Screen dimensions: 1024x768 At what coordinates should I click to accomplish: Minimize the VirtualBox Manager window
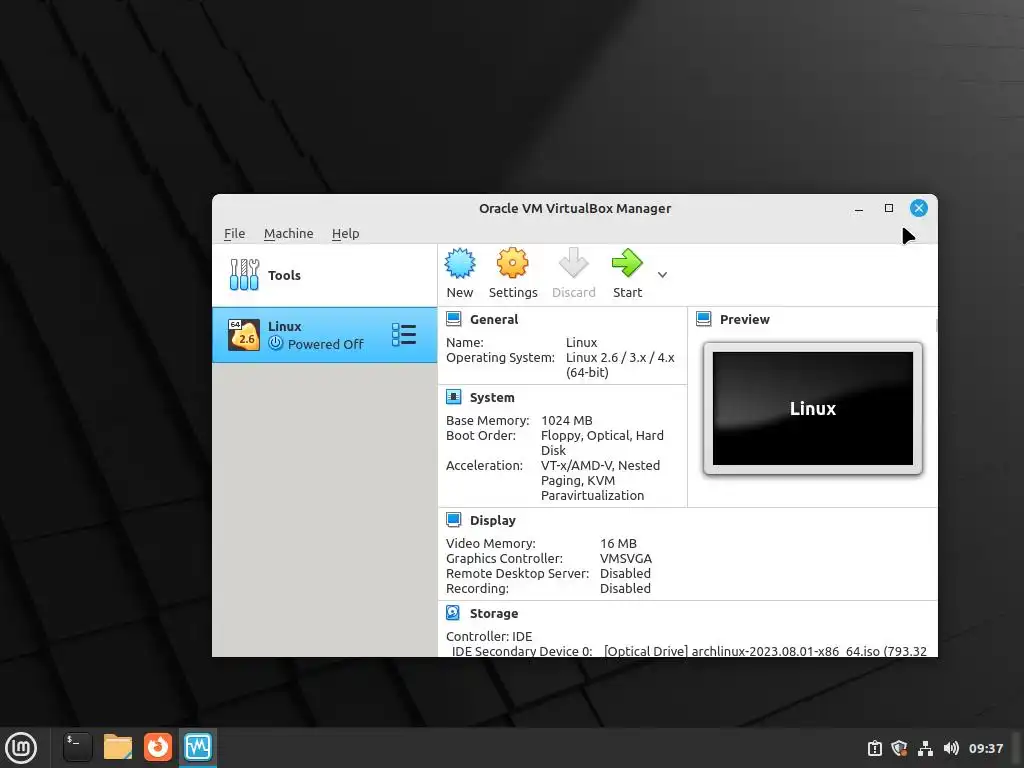click(x=859, y=208)
